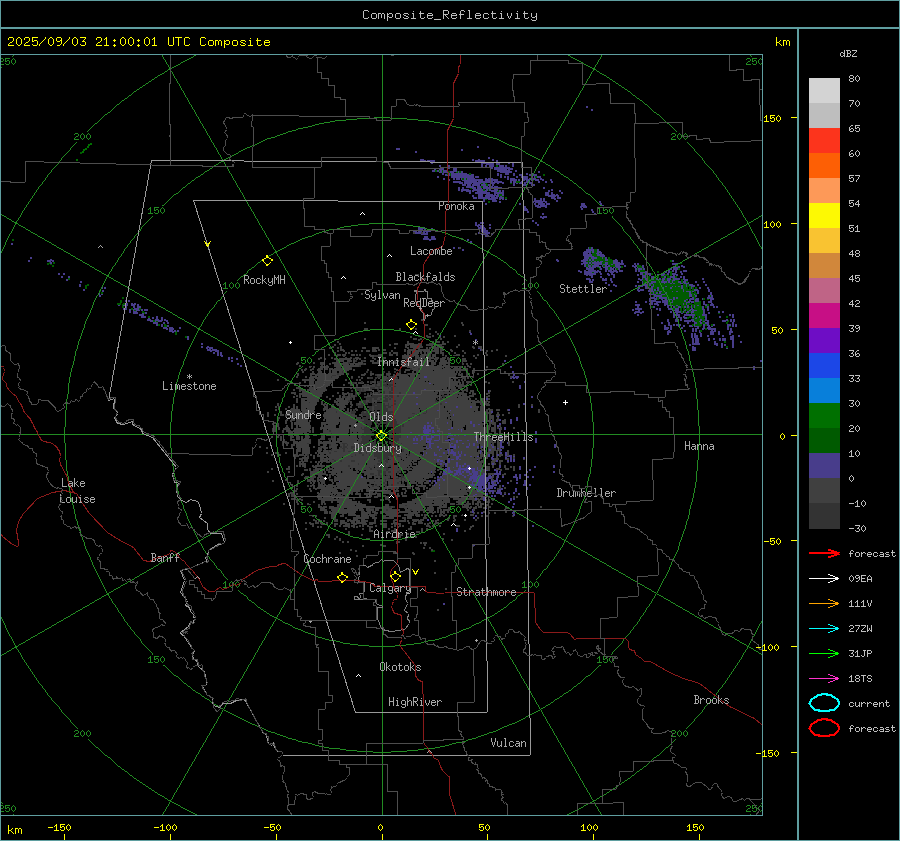Click the yellow radar-center diamond near Didsbury
Image resolution: width=900 pixels, height=841 pixels.
[381, 436]
